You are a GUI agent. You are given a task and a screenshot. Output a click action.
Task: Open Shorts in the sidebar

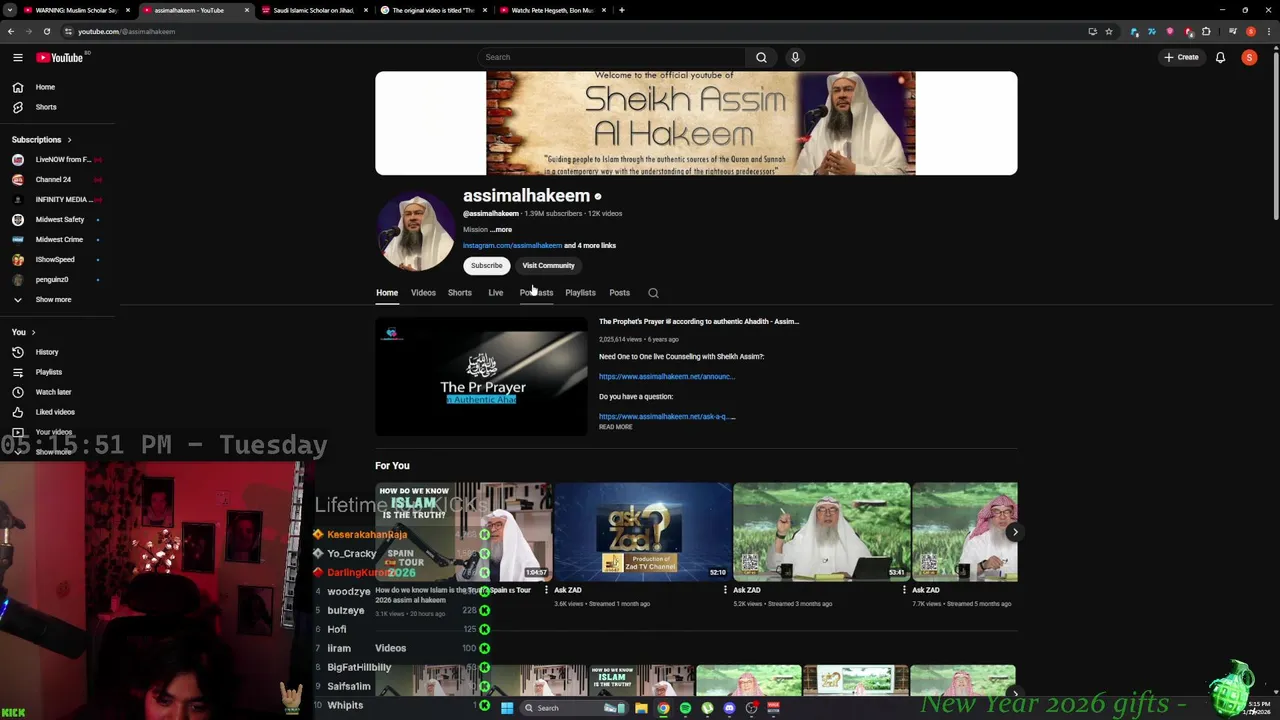pyautogui.click(x=57, y=107)
